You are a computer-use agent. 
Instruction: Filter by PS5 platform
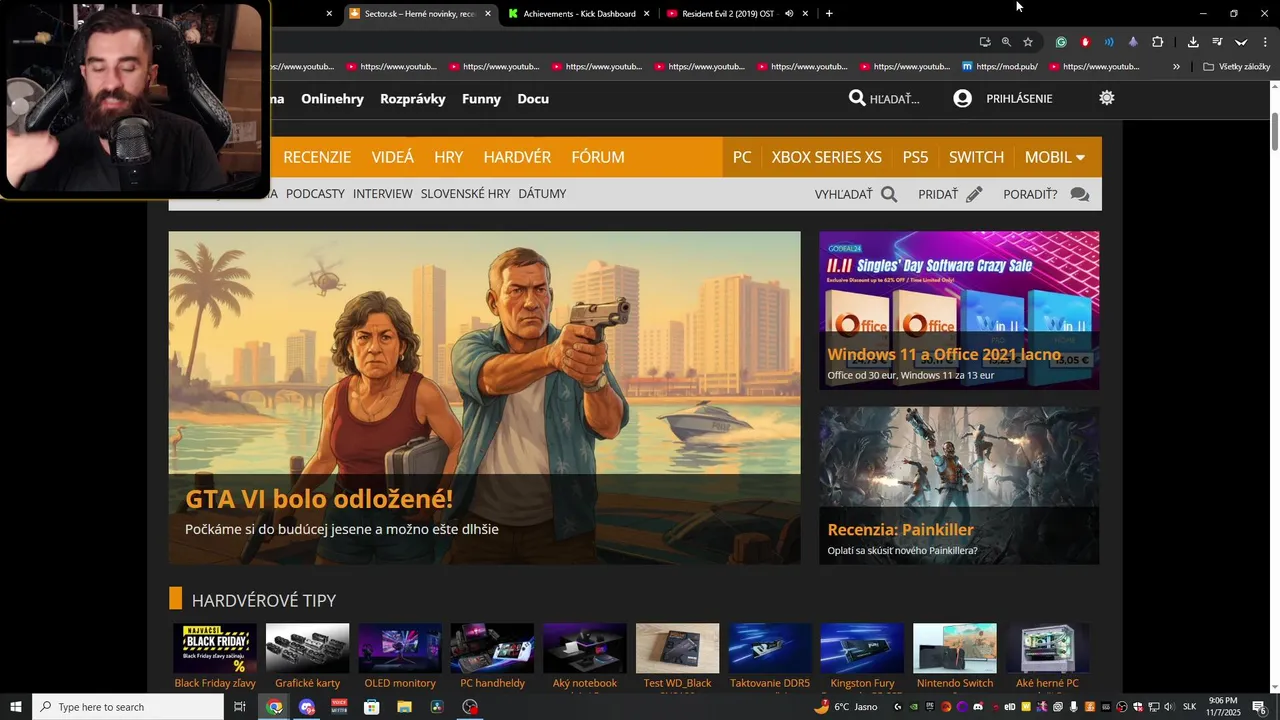click(x=915, y=157)
